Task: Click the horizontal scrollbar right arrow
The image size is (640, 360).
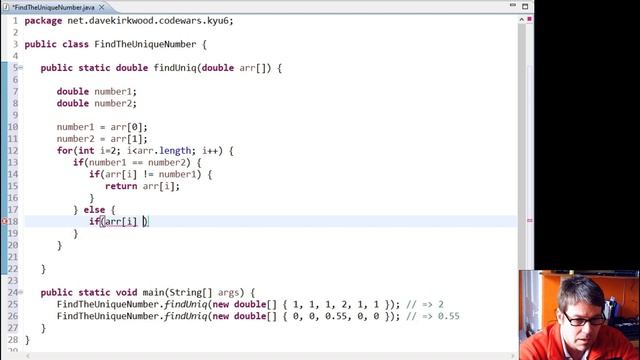Action: point(513,356)
